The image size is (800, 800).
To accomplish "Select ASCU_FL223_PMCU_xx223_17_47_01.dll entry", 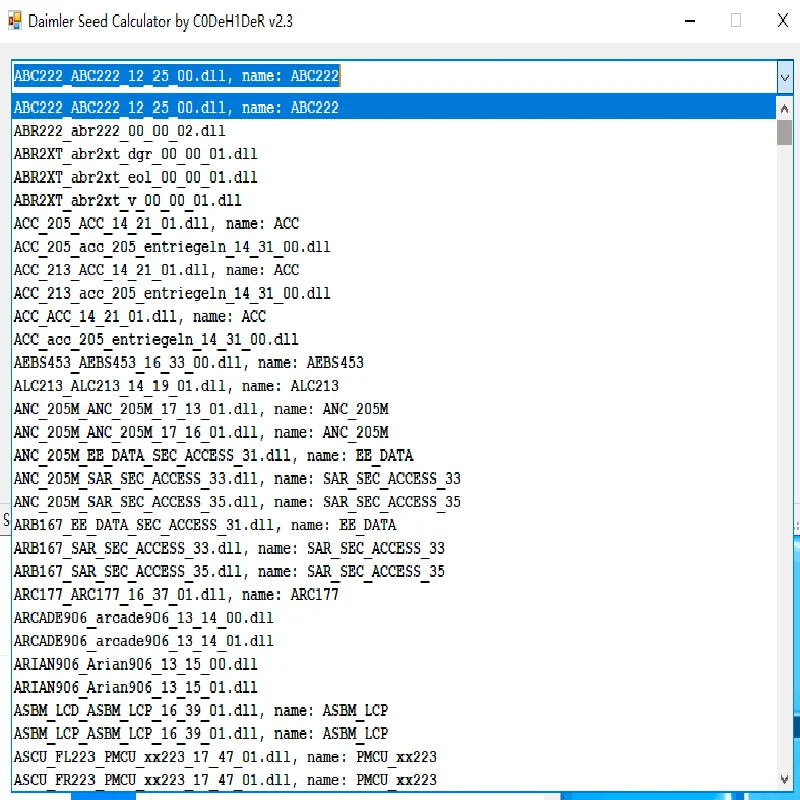I will pos(393,757).
